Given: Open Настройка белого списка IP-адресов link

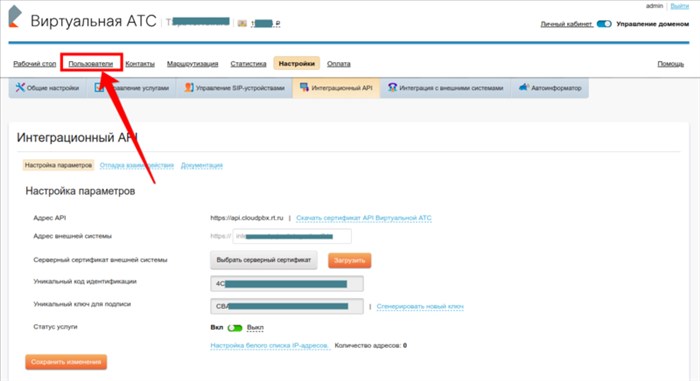Looking at the screenshot, I should 270,345.
